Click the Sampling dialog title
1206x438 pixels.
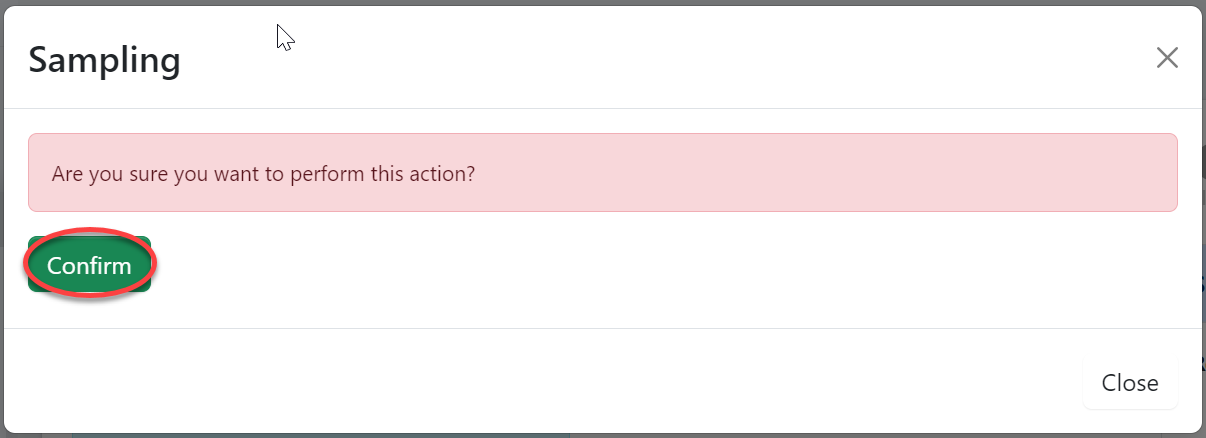click(104, 60)
